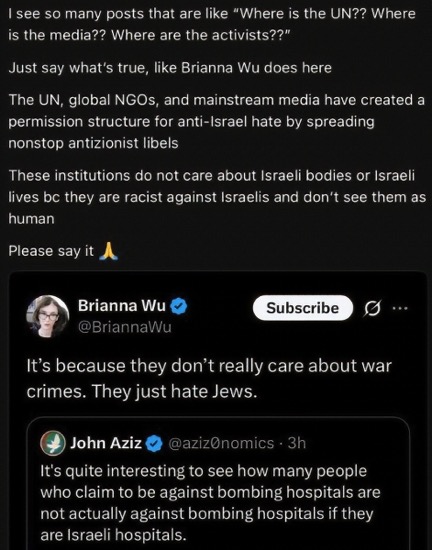
Task: Open the Grok slashed-circle icon
Action: (372, 308)
